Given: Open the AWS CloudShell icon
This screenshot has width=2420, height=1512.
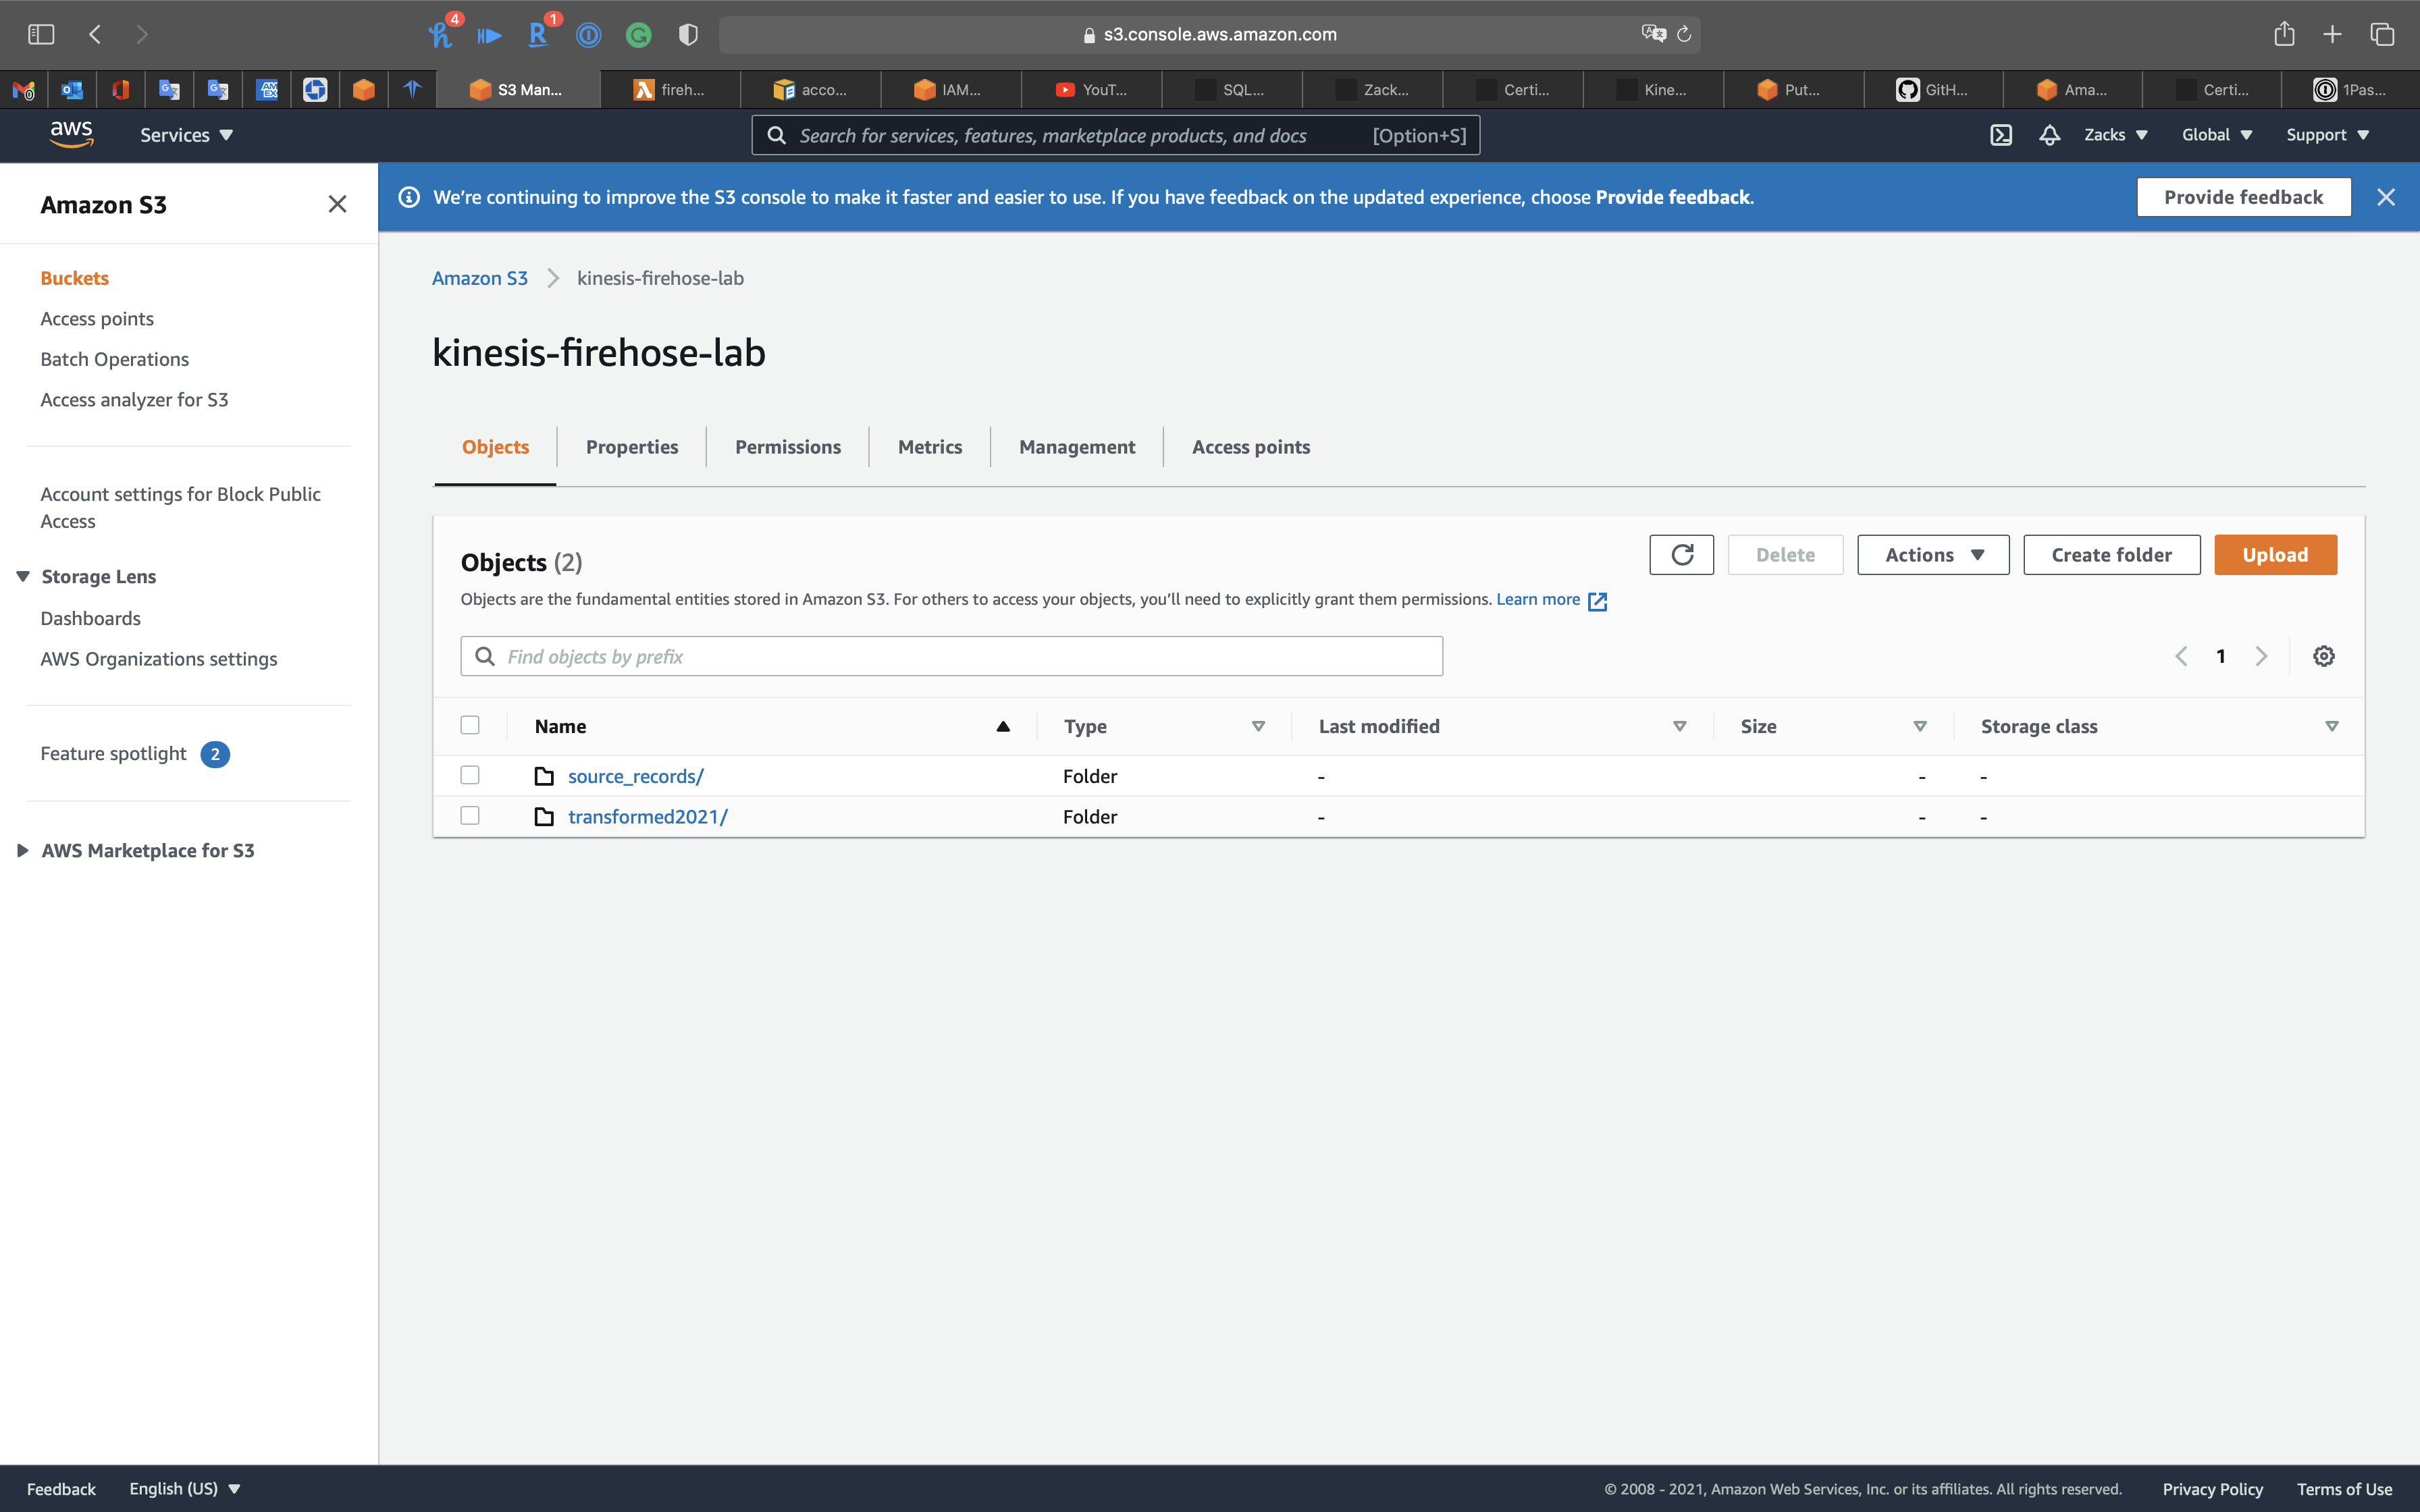Looking at the screenshot, I should tap(2000, 135).
